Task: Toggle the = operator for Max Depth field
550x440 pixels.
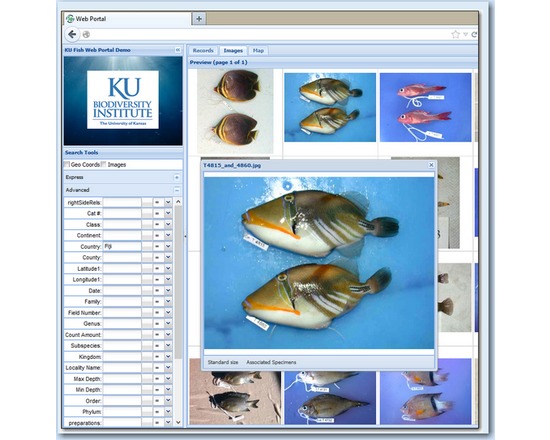Action: point(157,379)
